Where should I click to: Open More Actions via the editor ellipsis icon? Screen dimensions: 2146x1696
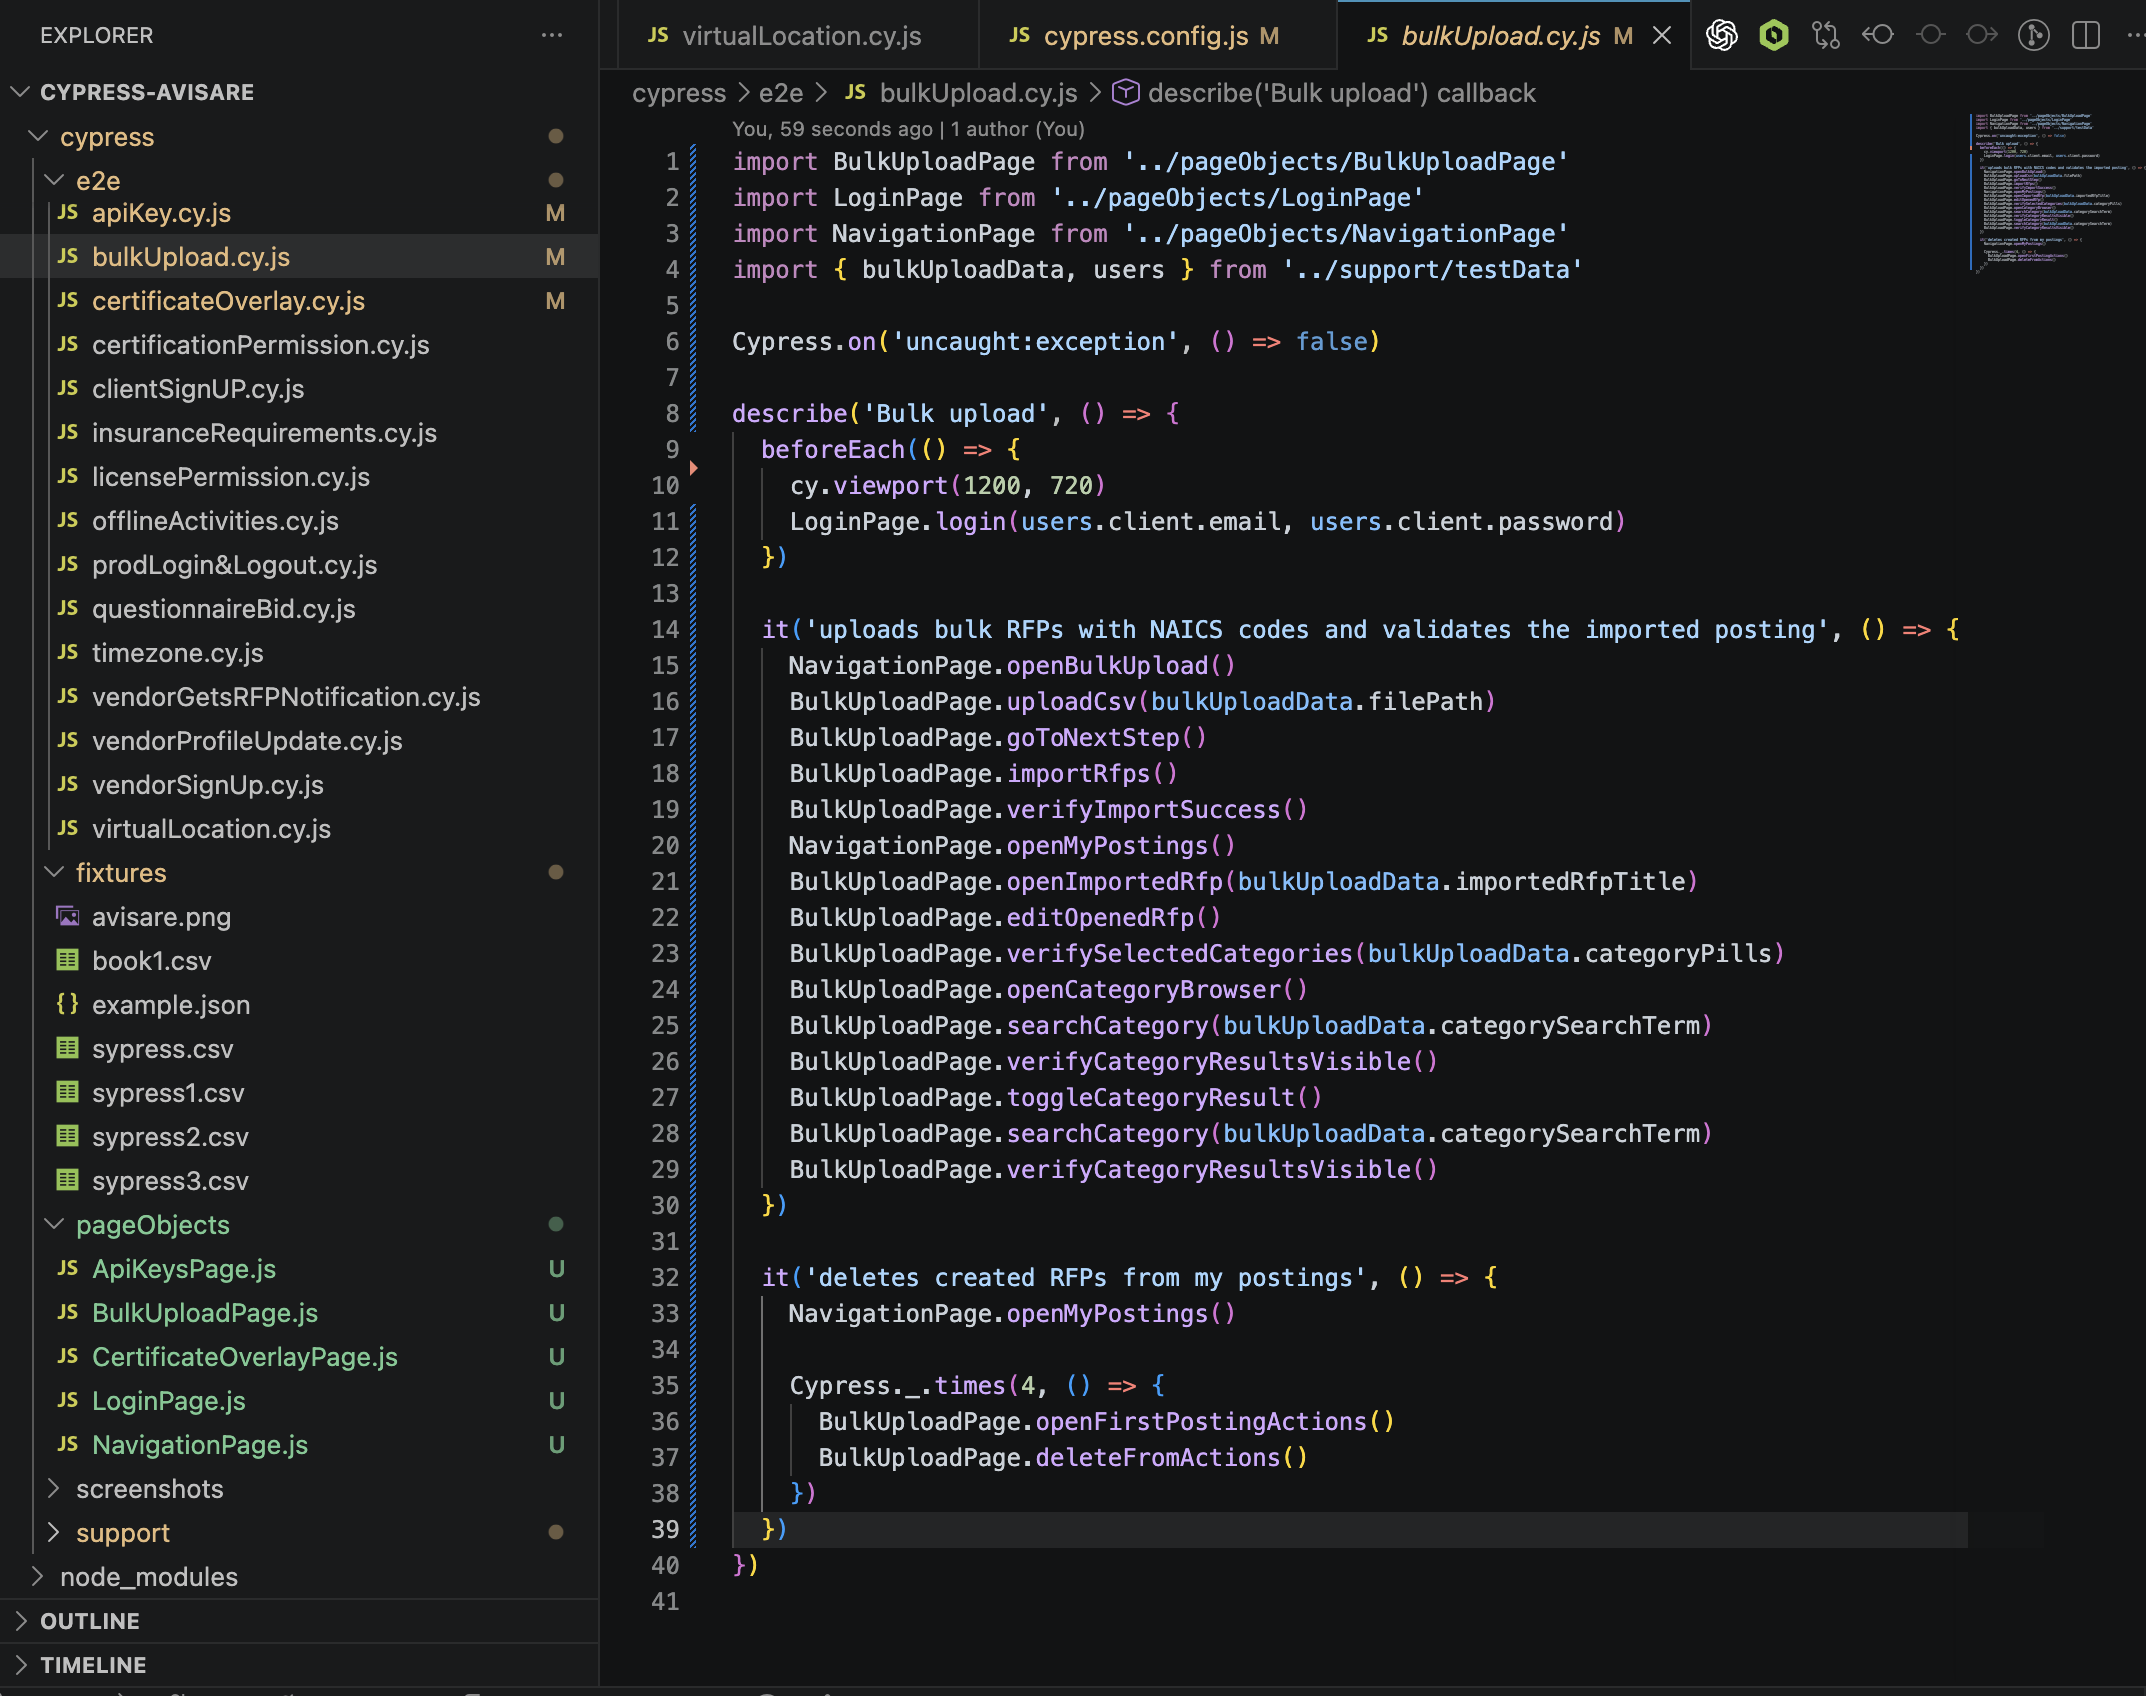(x=2132, y=35)
